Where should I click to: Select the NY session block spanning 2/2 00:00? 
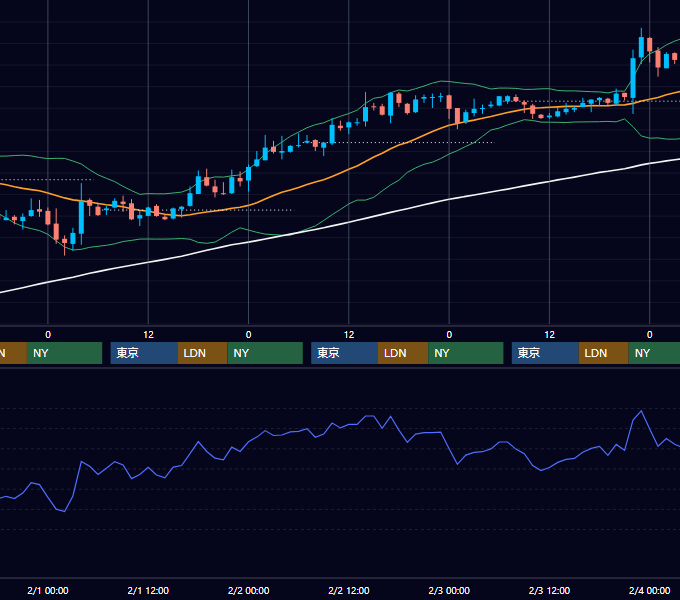tap(265, 353)
